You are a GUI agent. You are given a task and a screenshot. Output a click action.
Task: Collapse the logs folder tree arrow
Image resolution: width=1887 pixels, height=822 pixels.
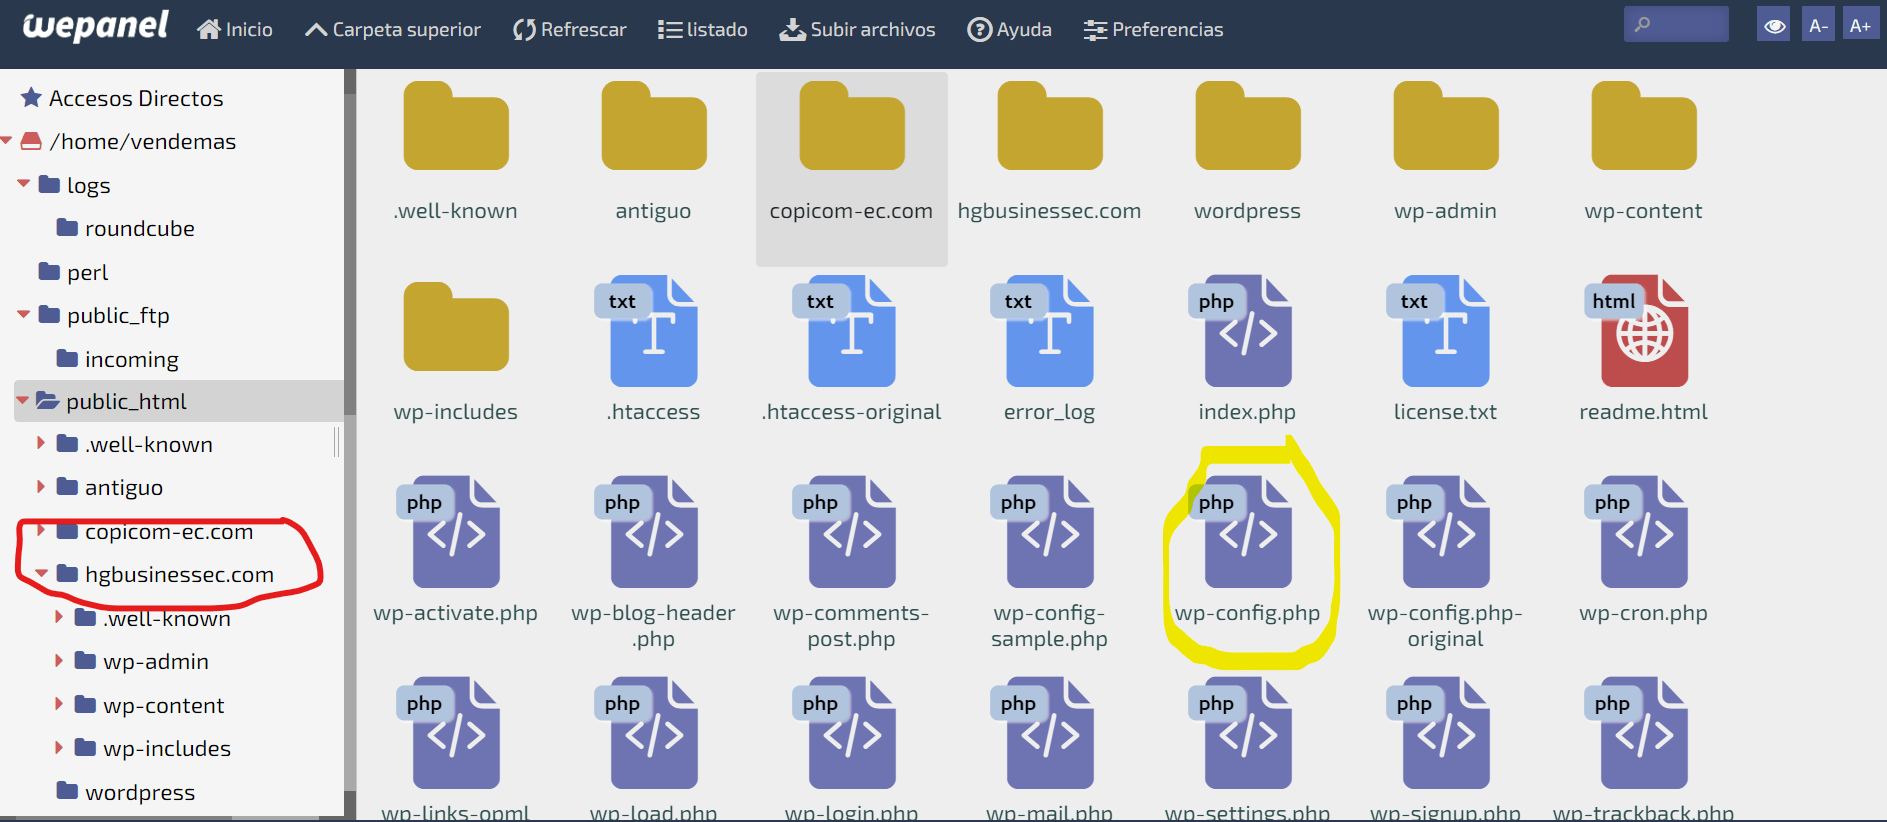coord(24,184)
